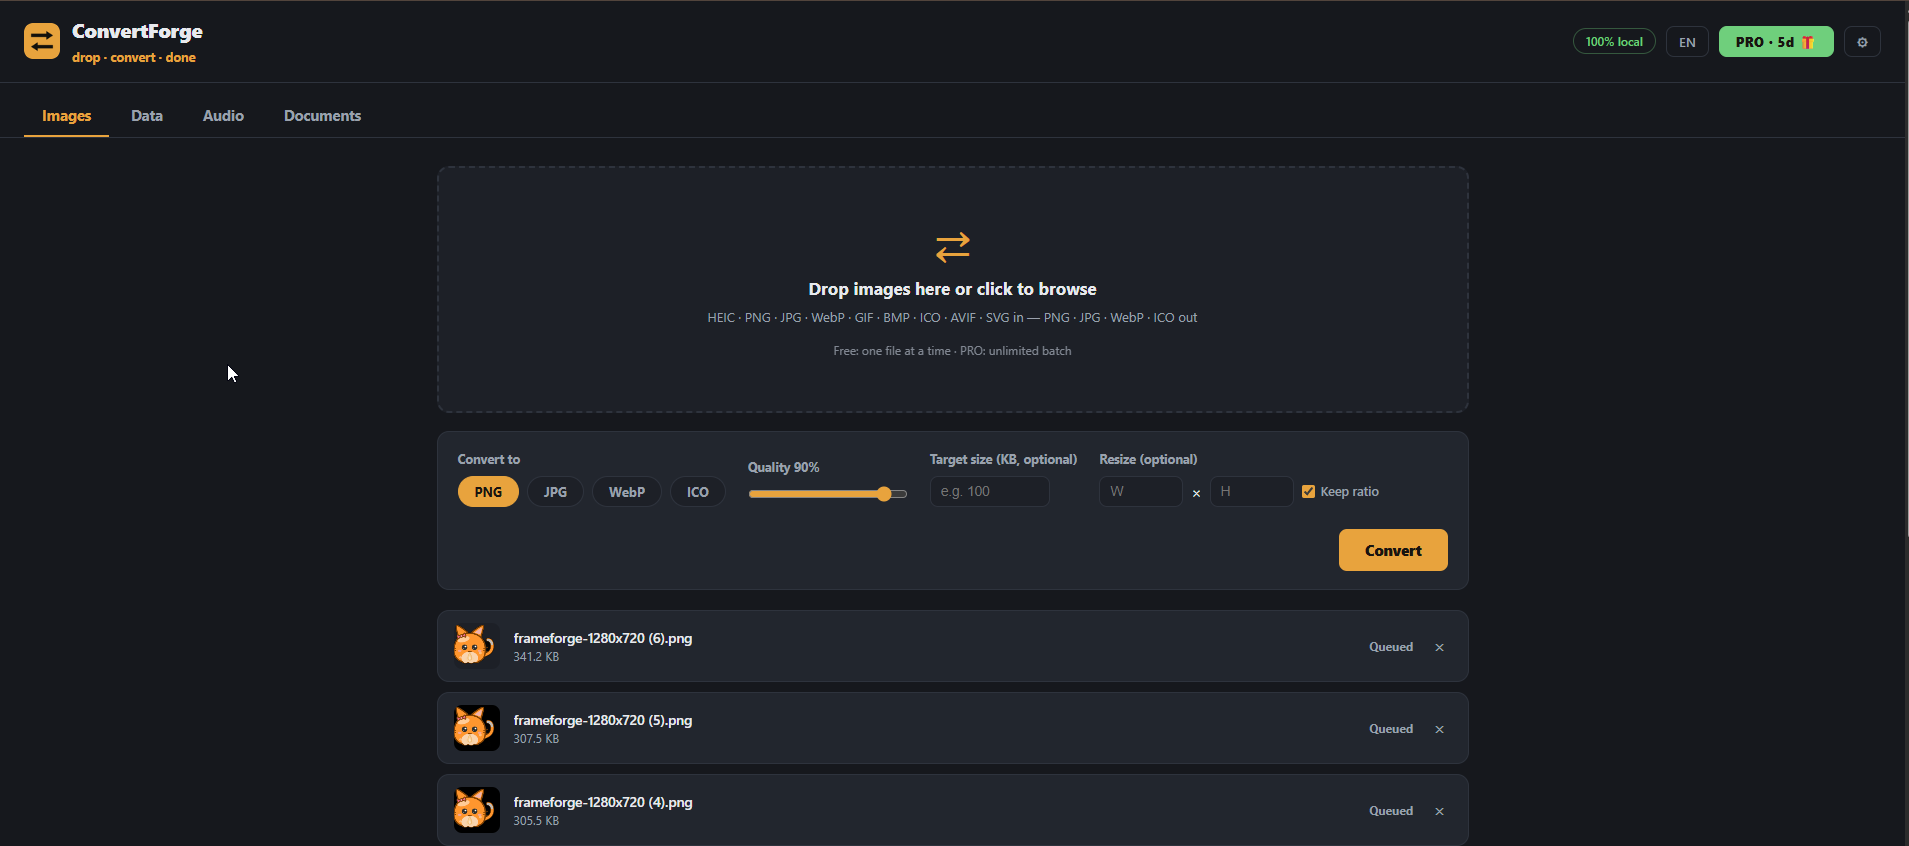
Task: Click Drop images here or click to browse
Action: pos(952,289)
